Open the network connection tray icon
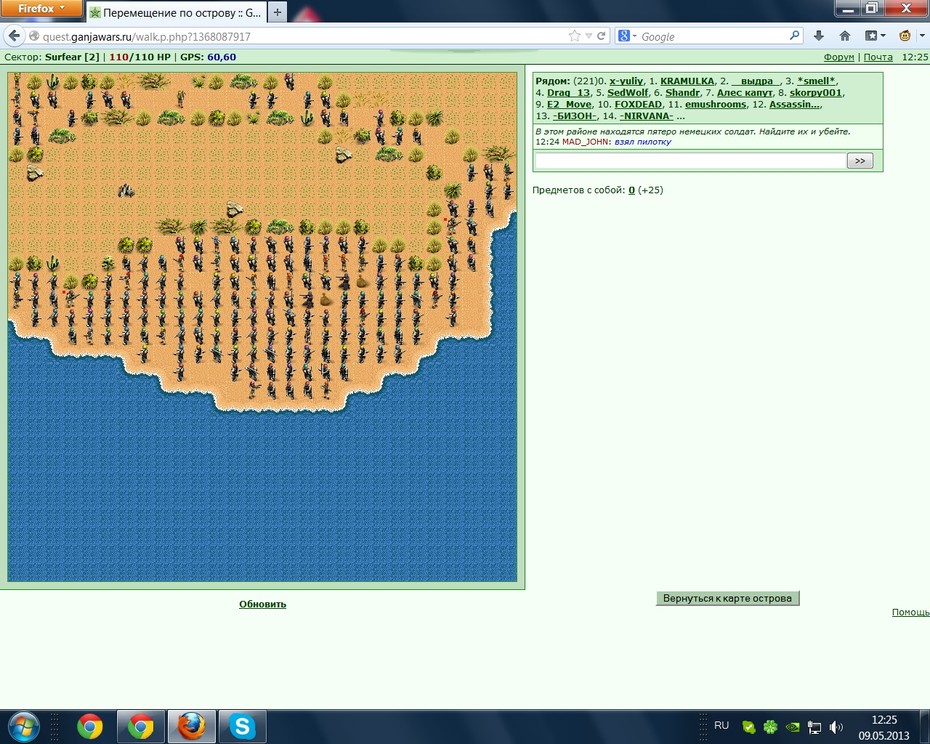The image size is (930, 744). tap(815, 727)
